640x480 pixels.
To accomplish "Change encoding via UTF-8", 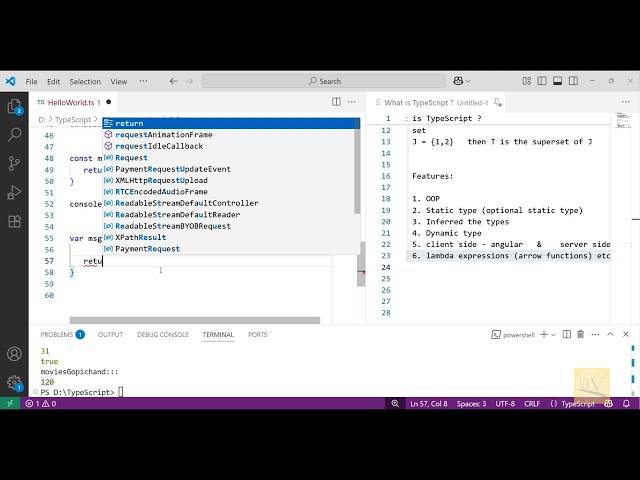I will click(x=505, y=404).
